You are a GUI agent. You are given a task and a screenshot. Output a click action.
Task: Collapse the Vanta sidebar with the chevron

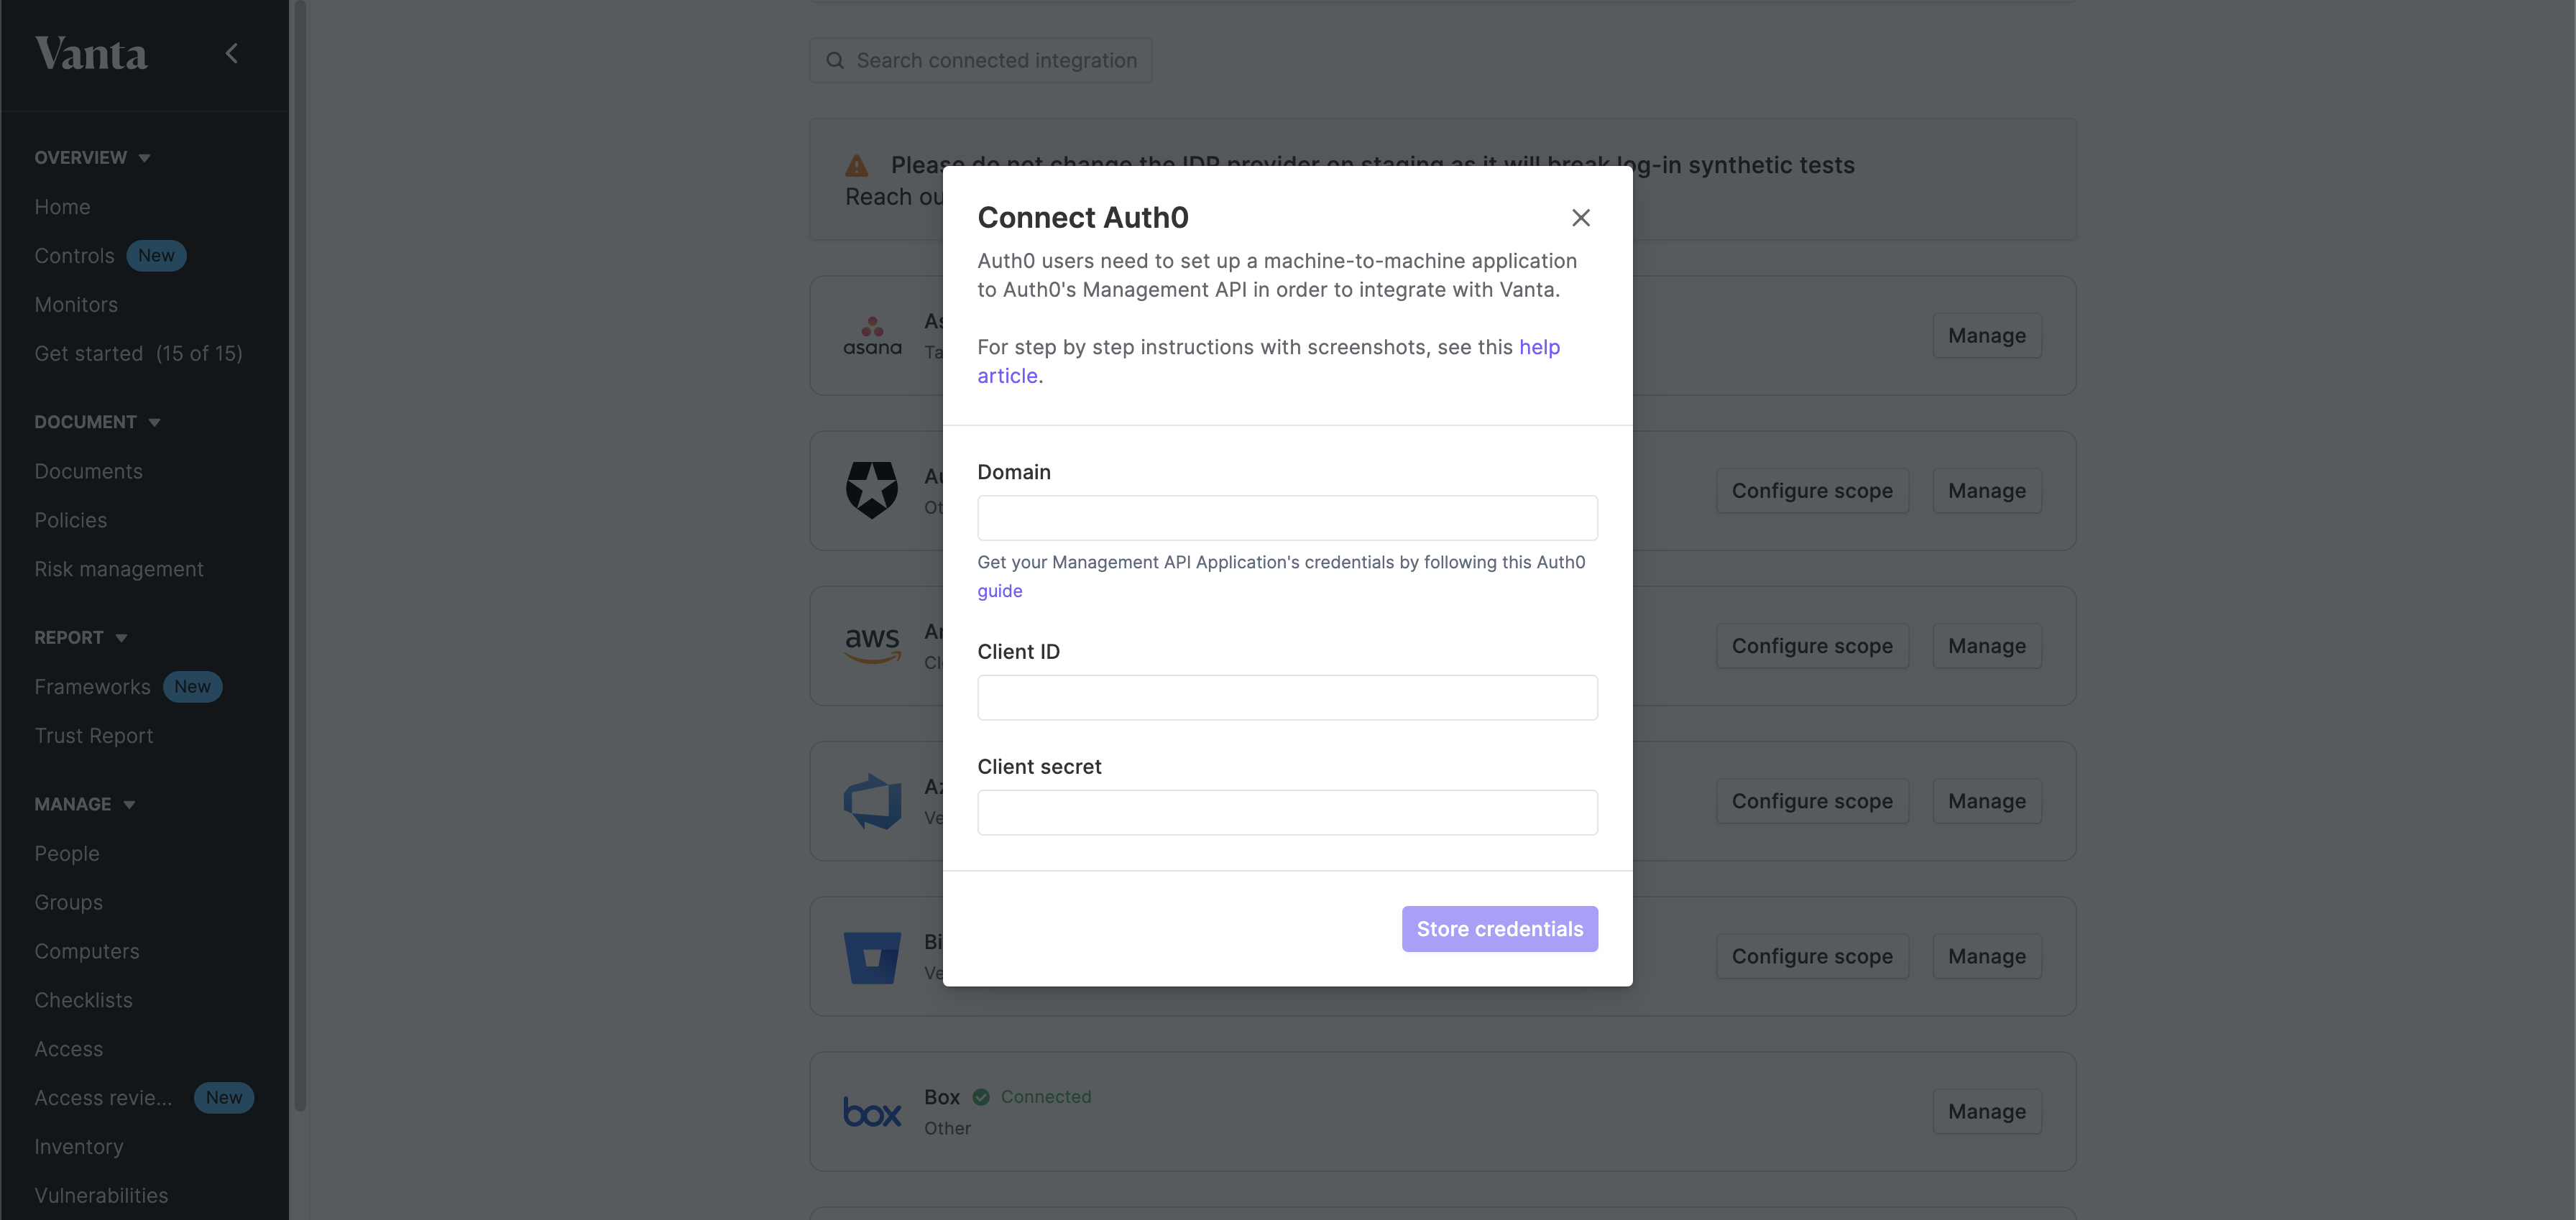[x=232, y=53]
